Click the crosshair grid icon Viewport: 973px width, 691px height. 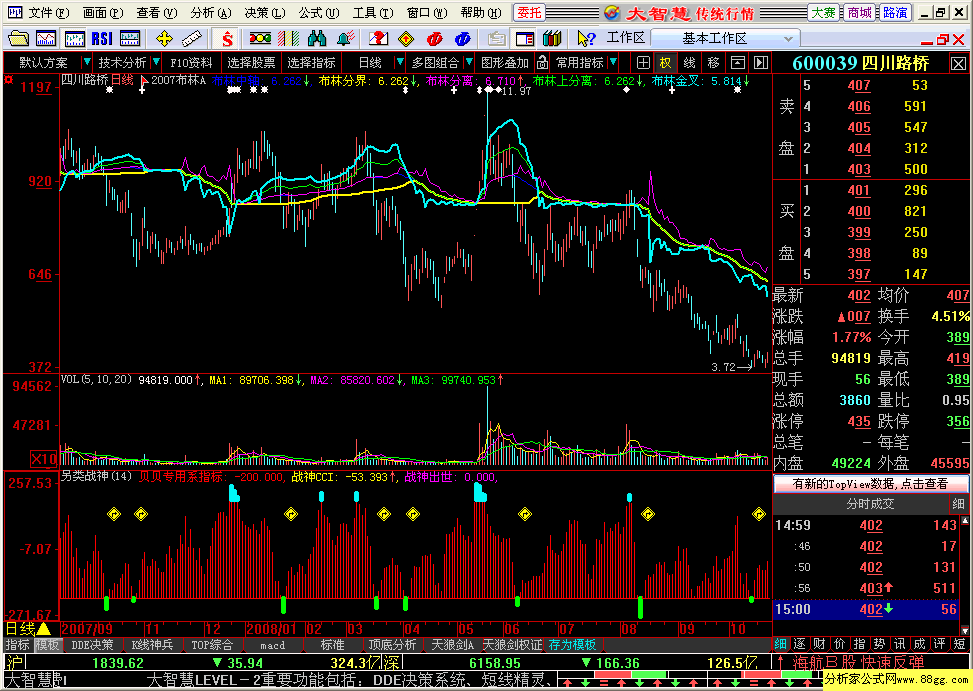643,63
